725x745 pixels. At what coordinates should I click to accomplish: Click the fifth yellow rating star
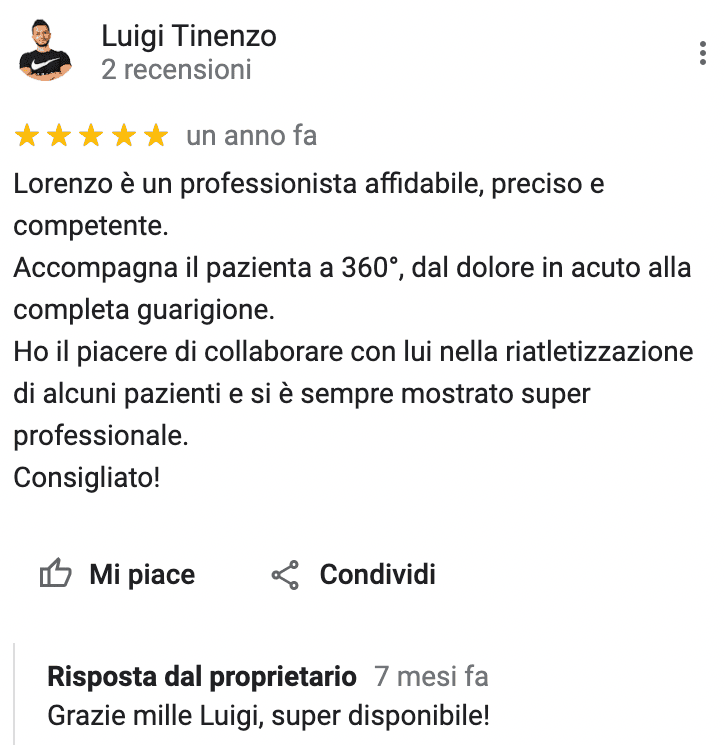click(156, 135)
